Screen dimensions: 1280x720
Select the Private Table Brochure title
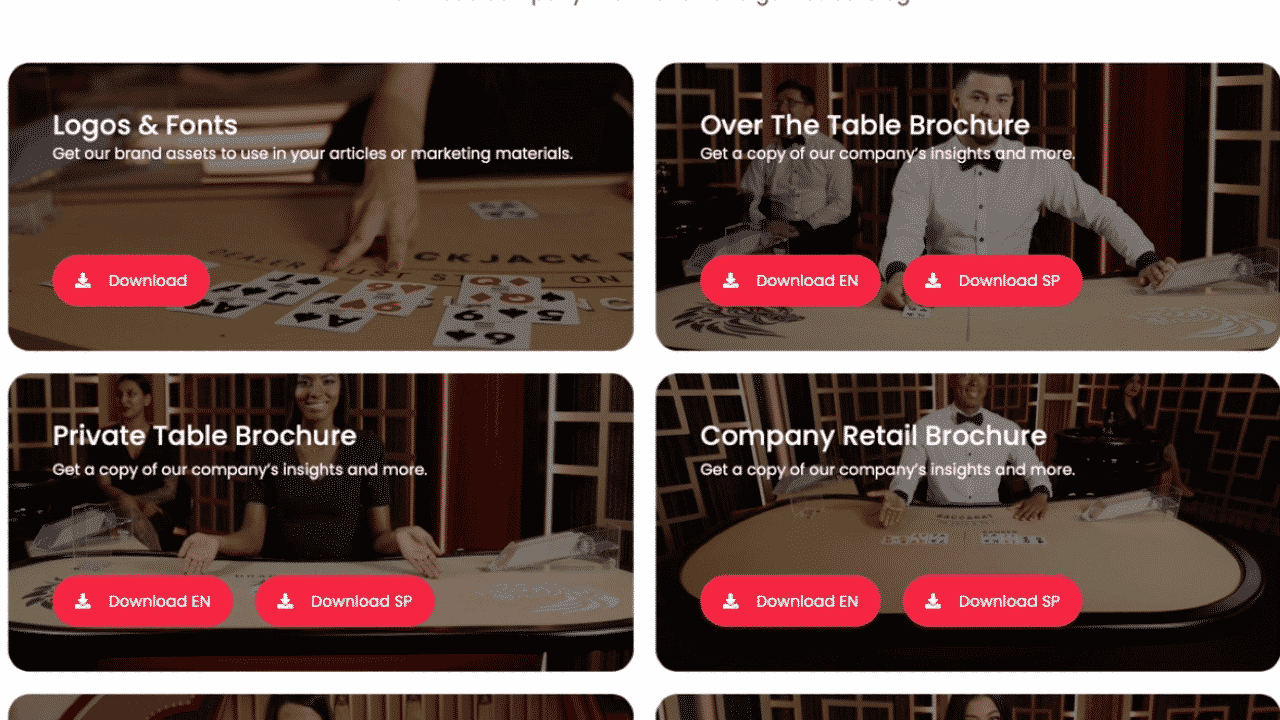coord(204,436)
